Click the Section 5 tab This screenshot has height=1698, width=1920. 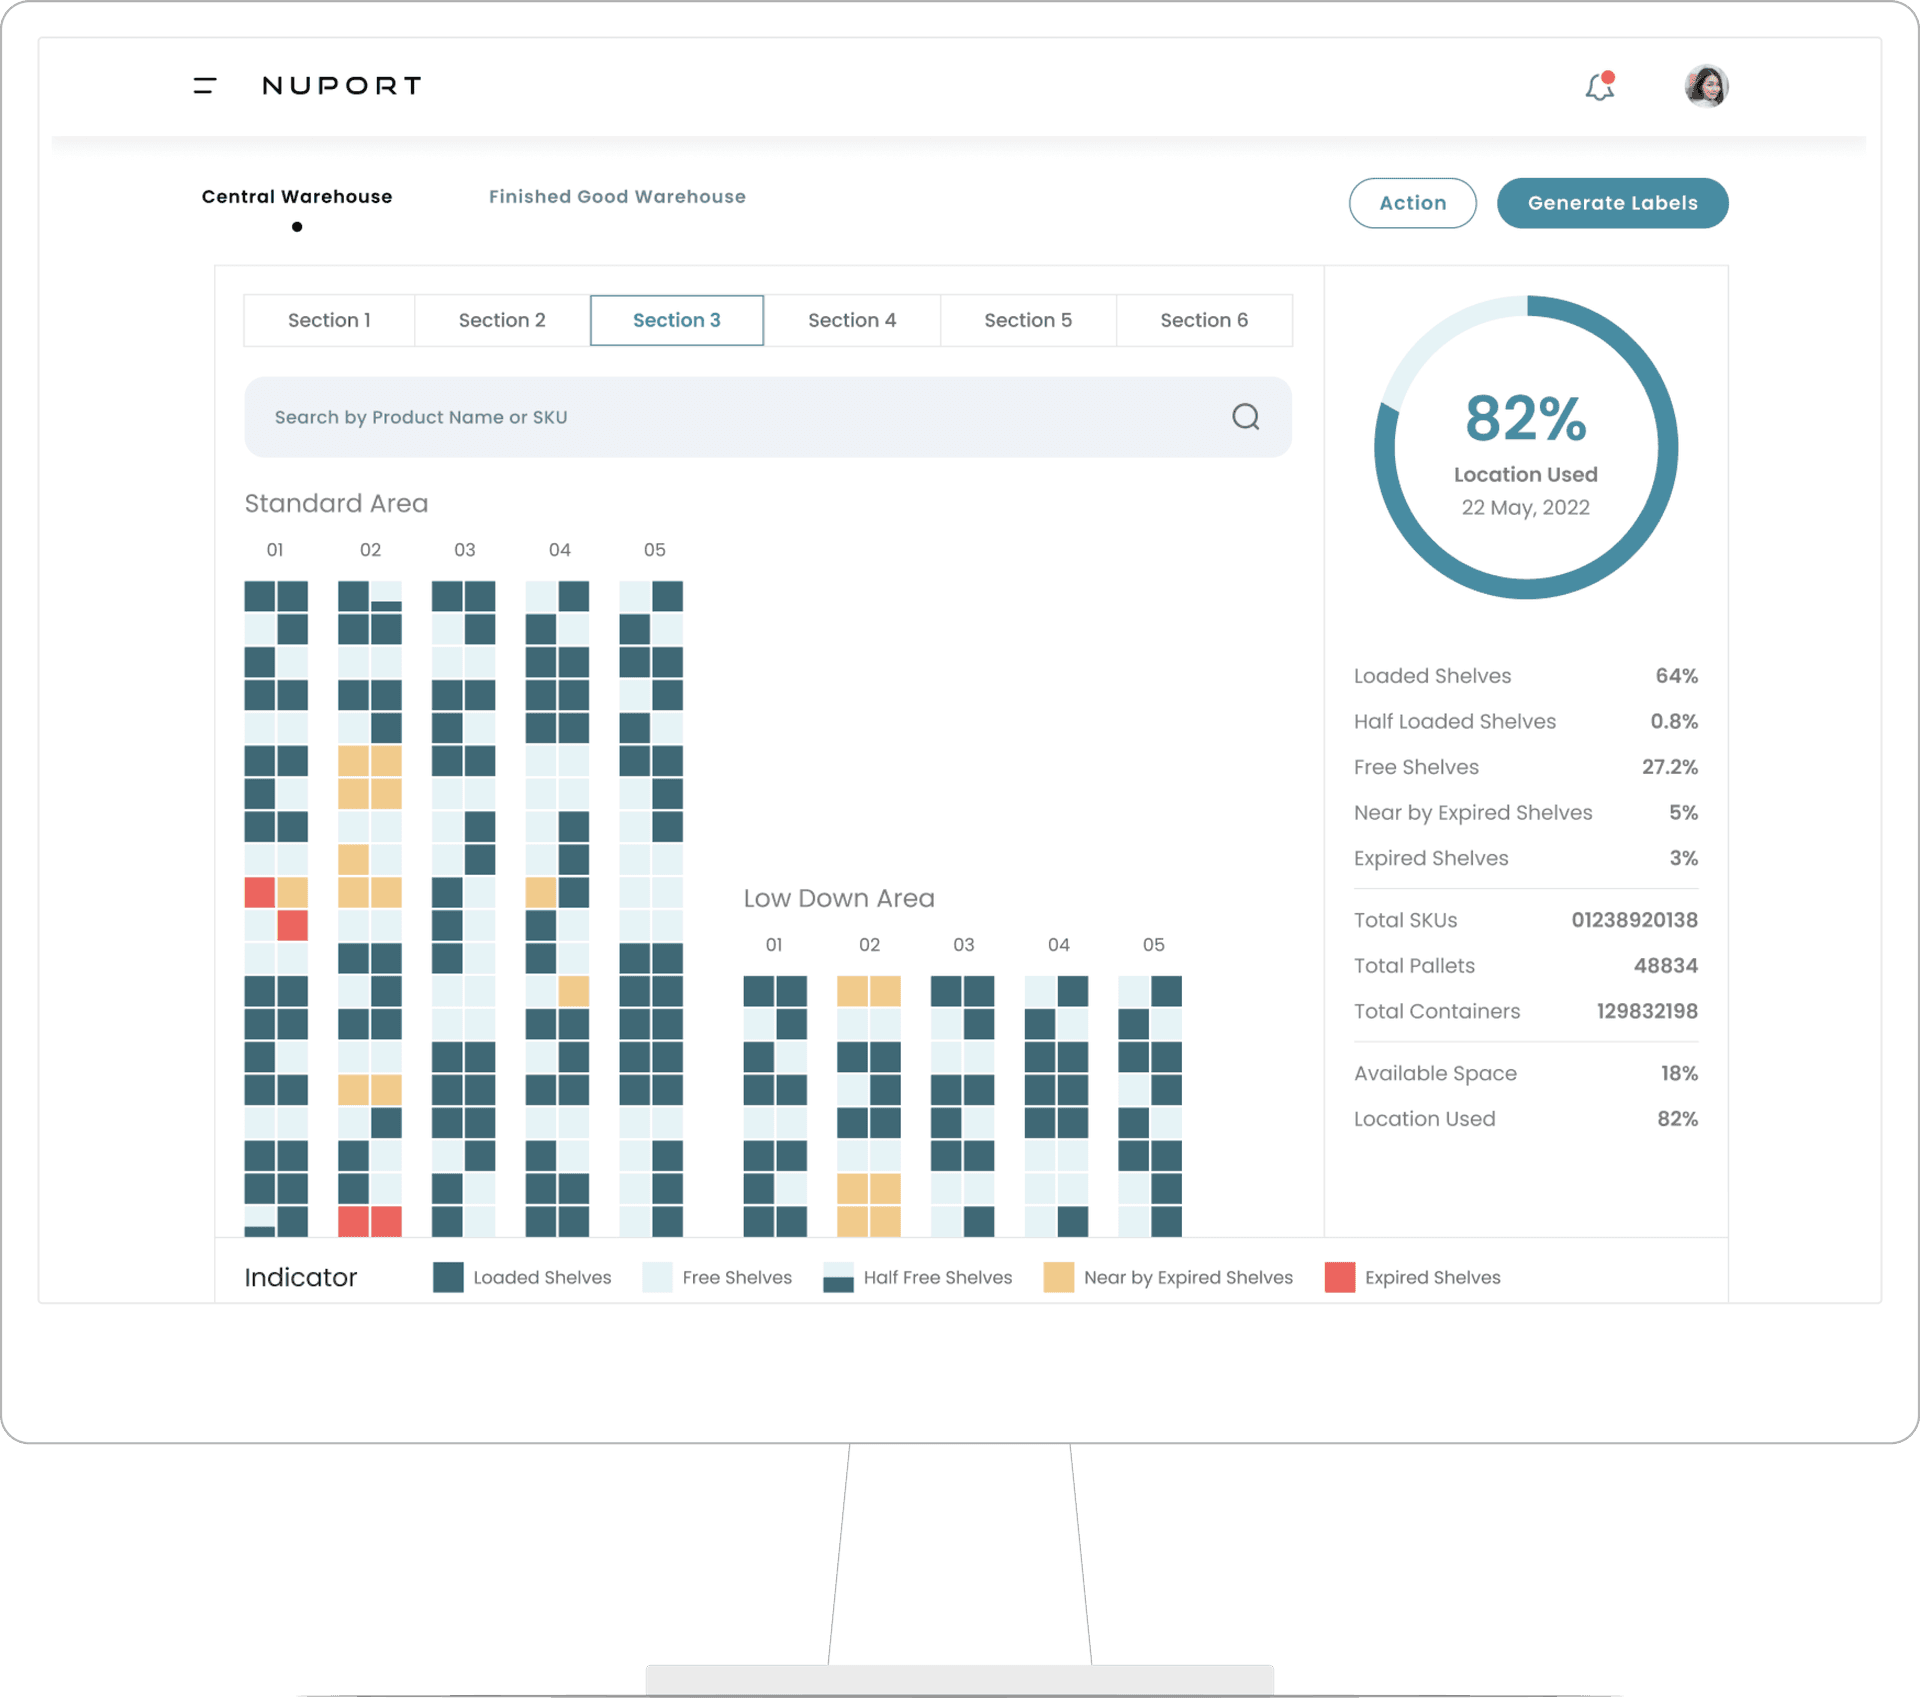click(1029, 320)
